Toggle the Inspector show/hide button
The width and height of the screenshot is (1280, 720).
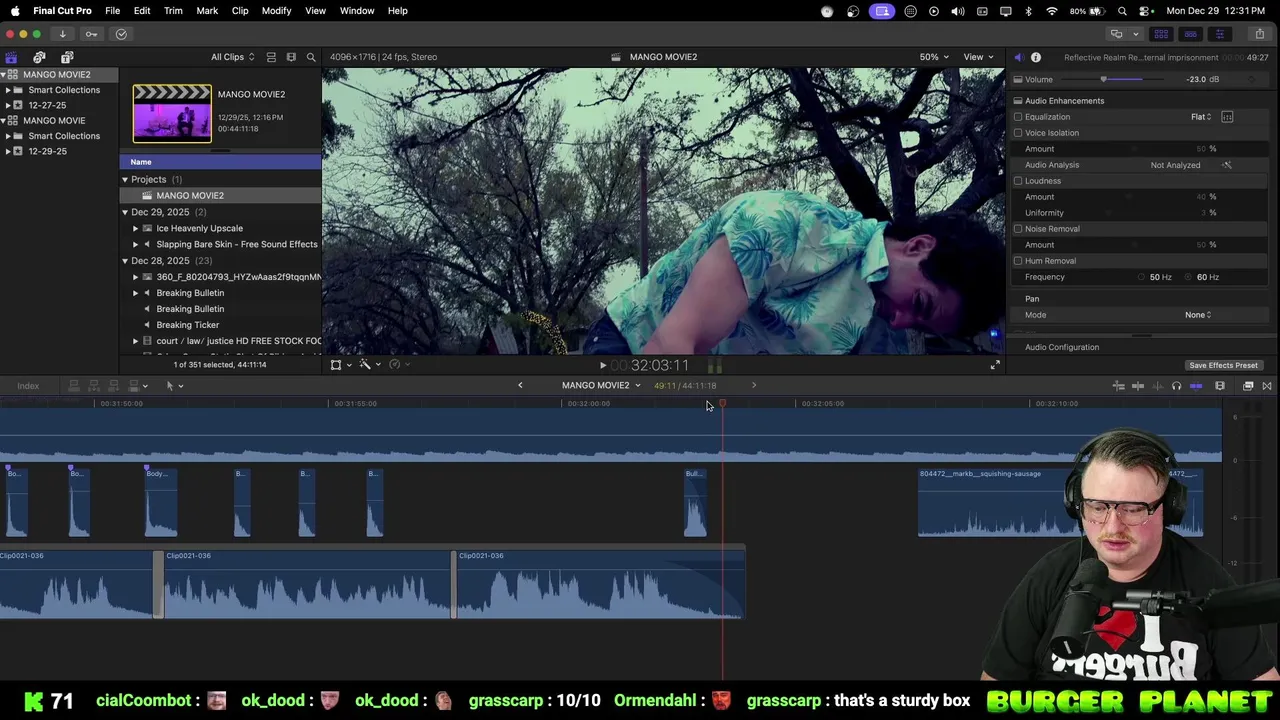pos(1219,34)
